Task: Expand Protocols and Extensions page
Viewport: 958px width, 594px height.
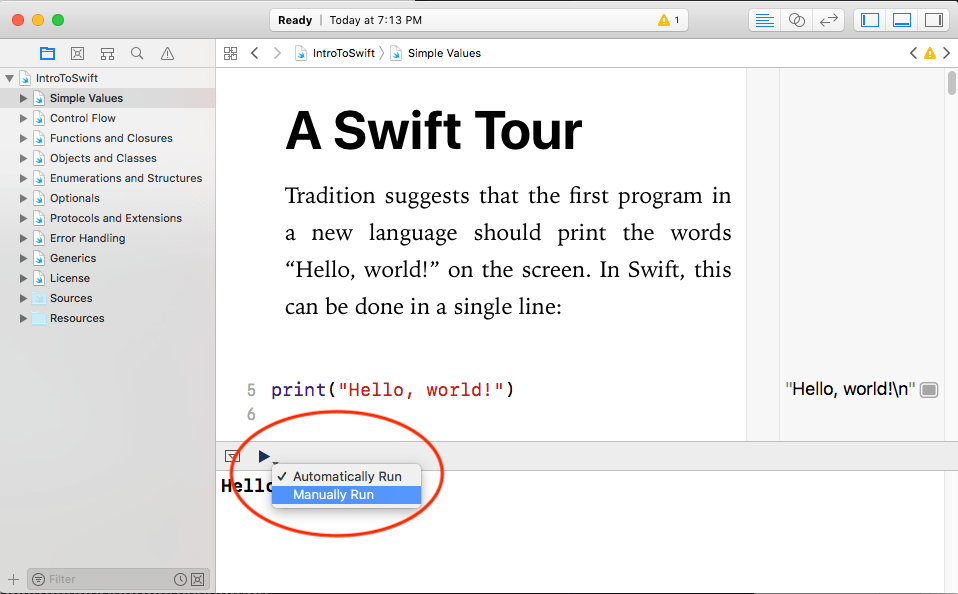Action: click(x=23, y=218)
